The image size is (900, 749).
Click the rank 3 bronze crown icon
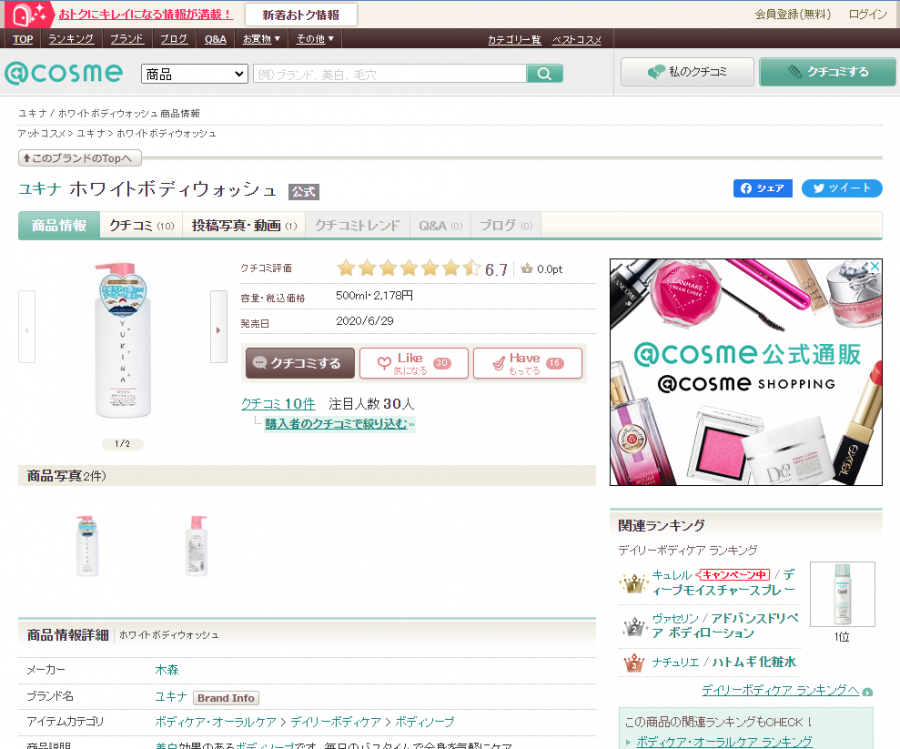tap(634, 663)
